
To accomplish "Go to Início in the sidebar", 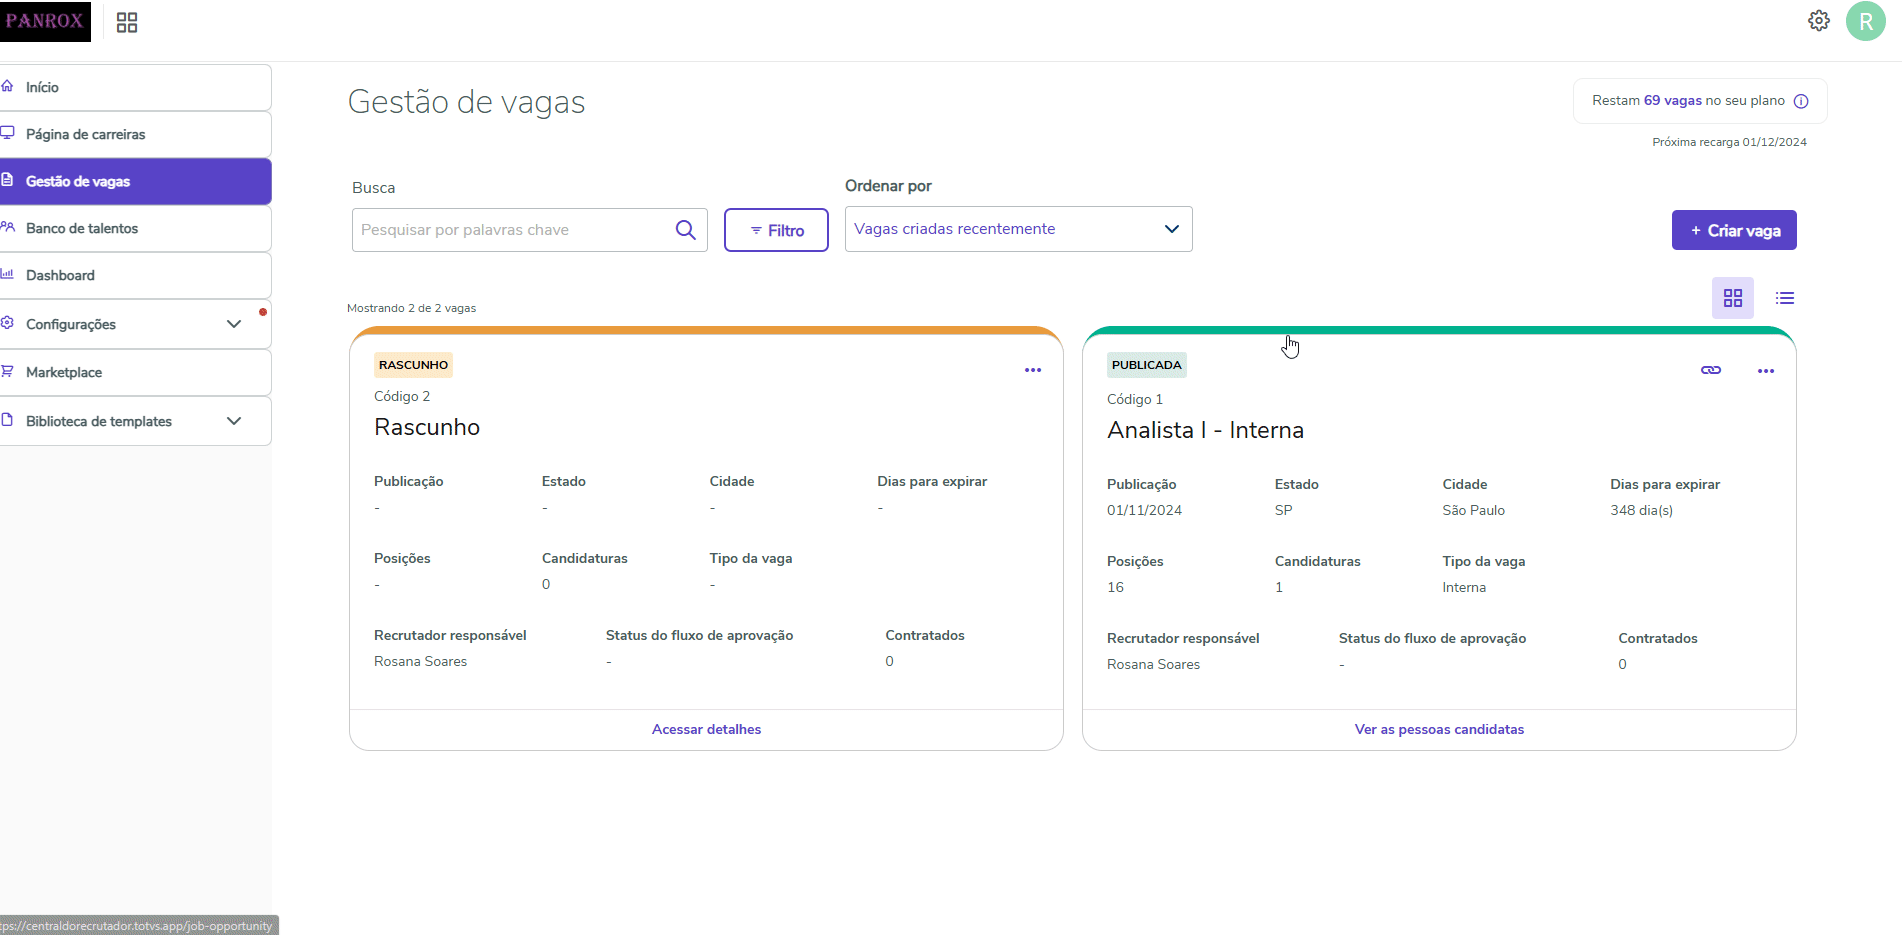I will tap(135, 88).
